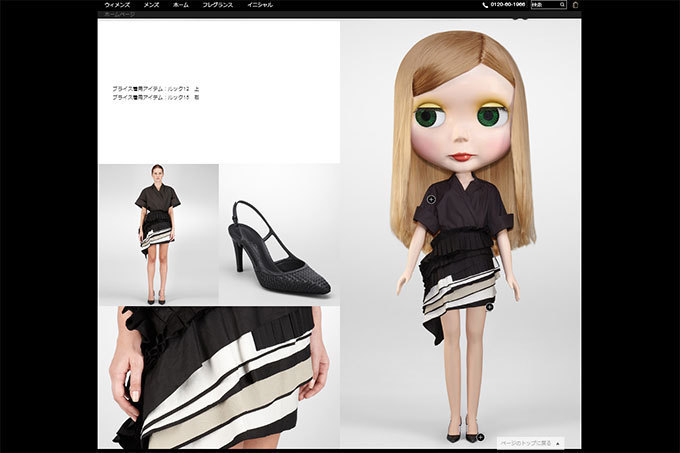Viewport: 680px width, 453px height.
Task: Click plus hotspot on doll's skirt hem
Action: point(490,307)
